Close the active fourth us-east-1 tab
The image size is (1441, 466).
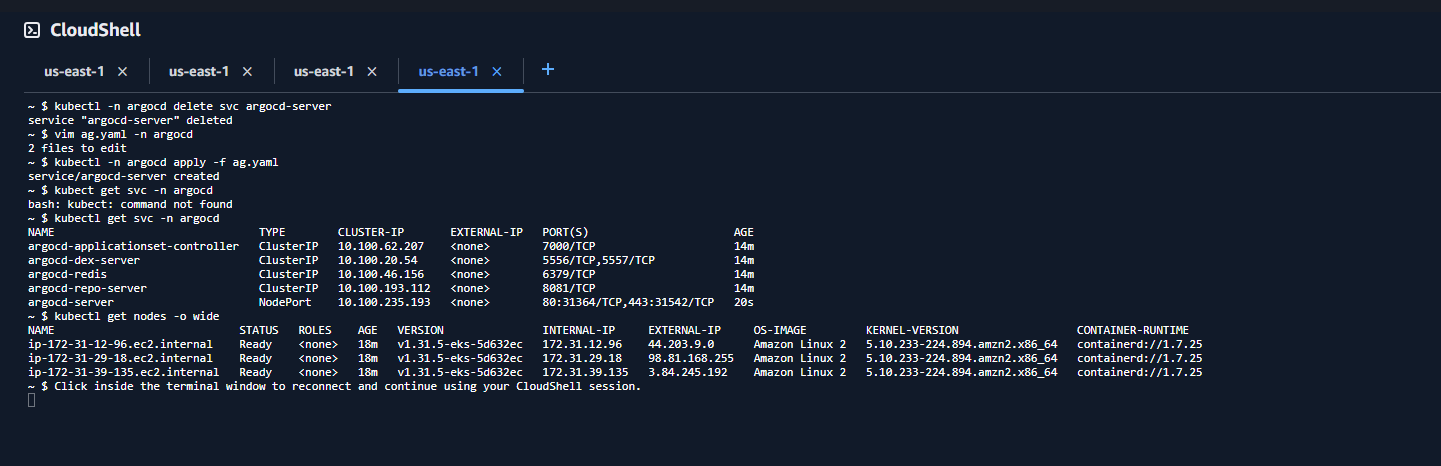point(497,72)
